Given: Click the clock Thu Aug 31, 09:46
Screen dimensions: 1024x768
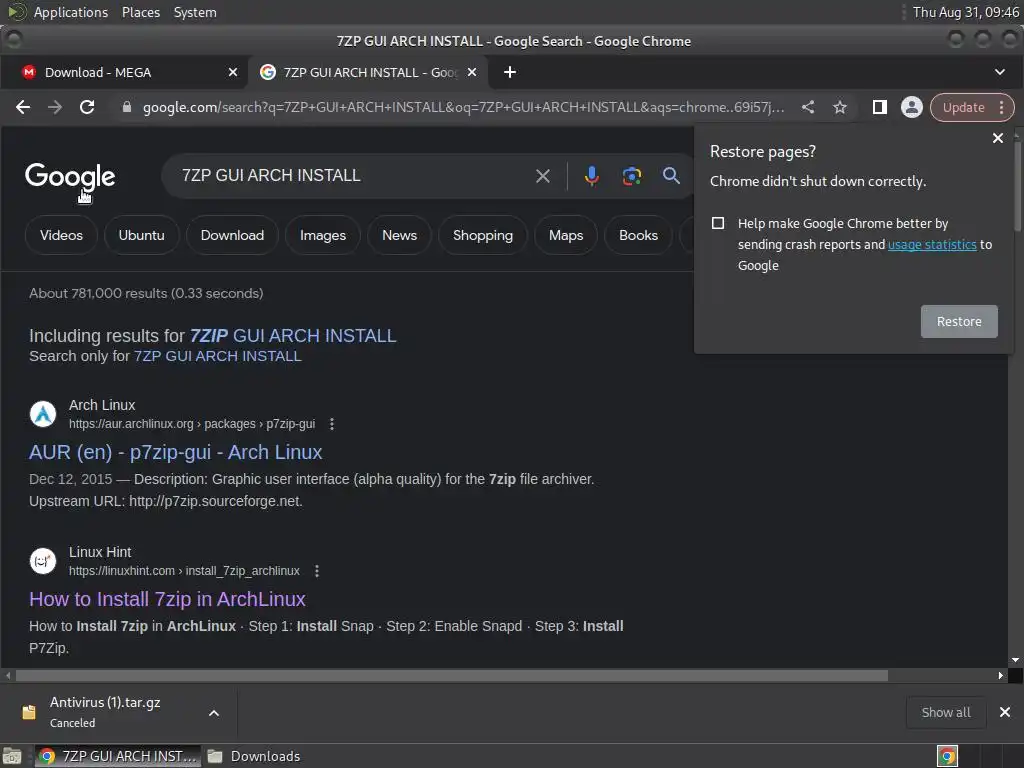Looking at the screenshot, I should 965,12.
